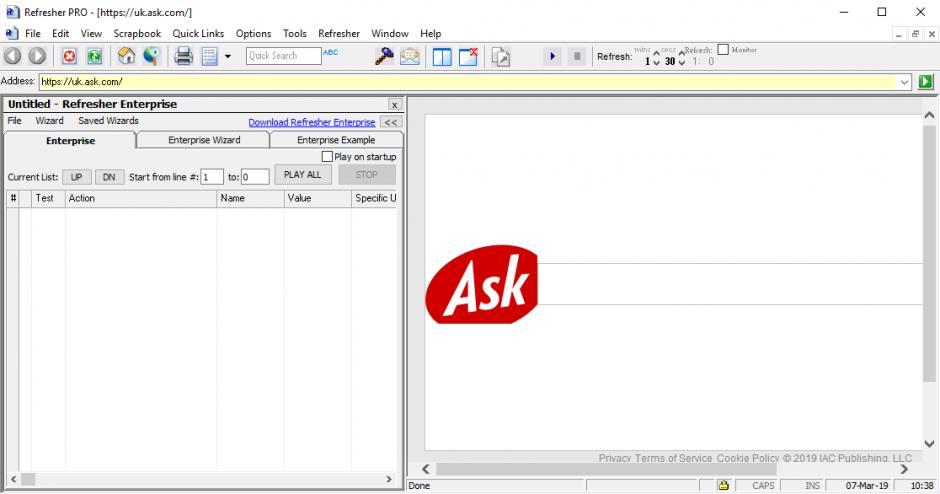Open the Refresher menu
The height and width of the screenshot is (494, 940).
[x=339, y=34]
